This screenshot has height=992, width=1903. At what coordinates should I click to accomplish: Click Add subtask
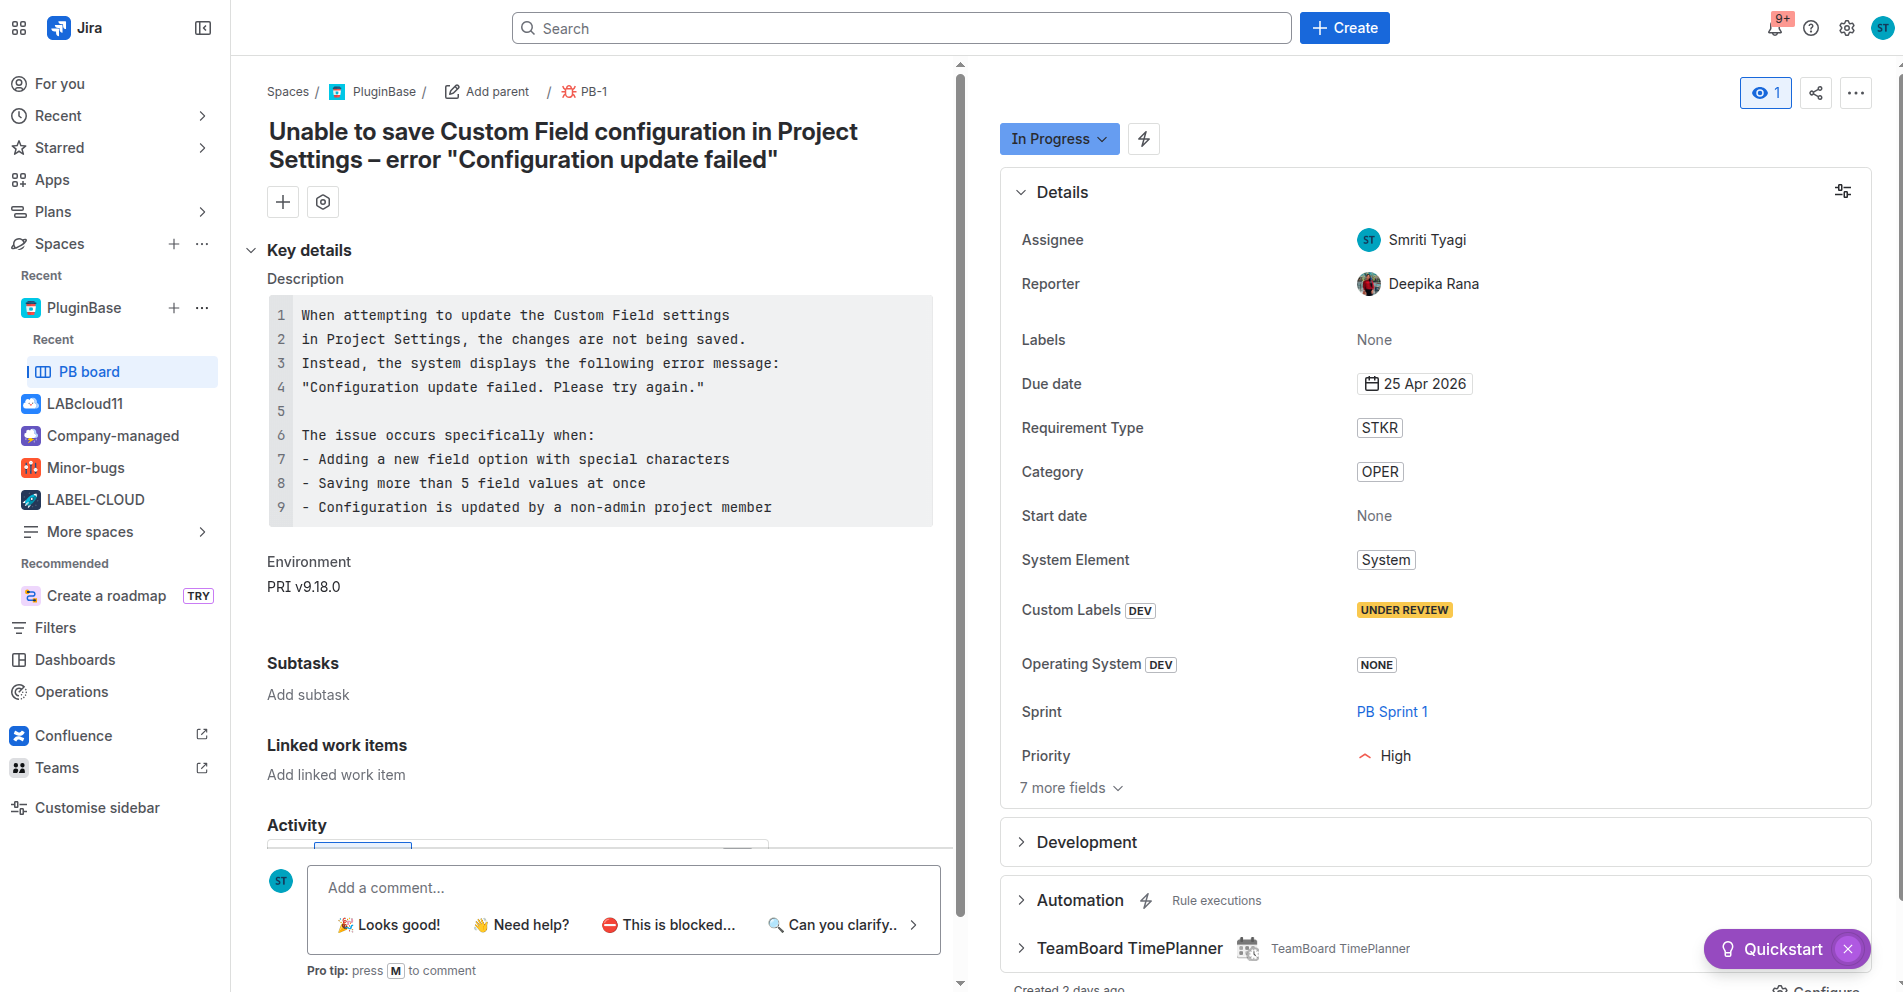(x=308, y=695)
